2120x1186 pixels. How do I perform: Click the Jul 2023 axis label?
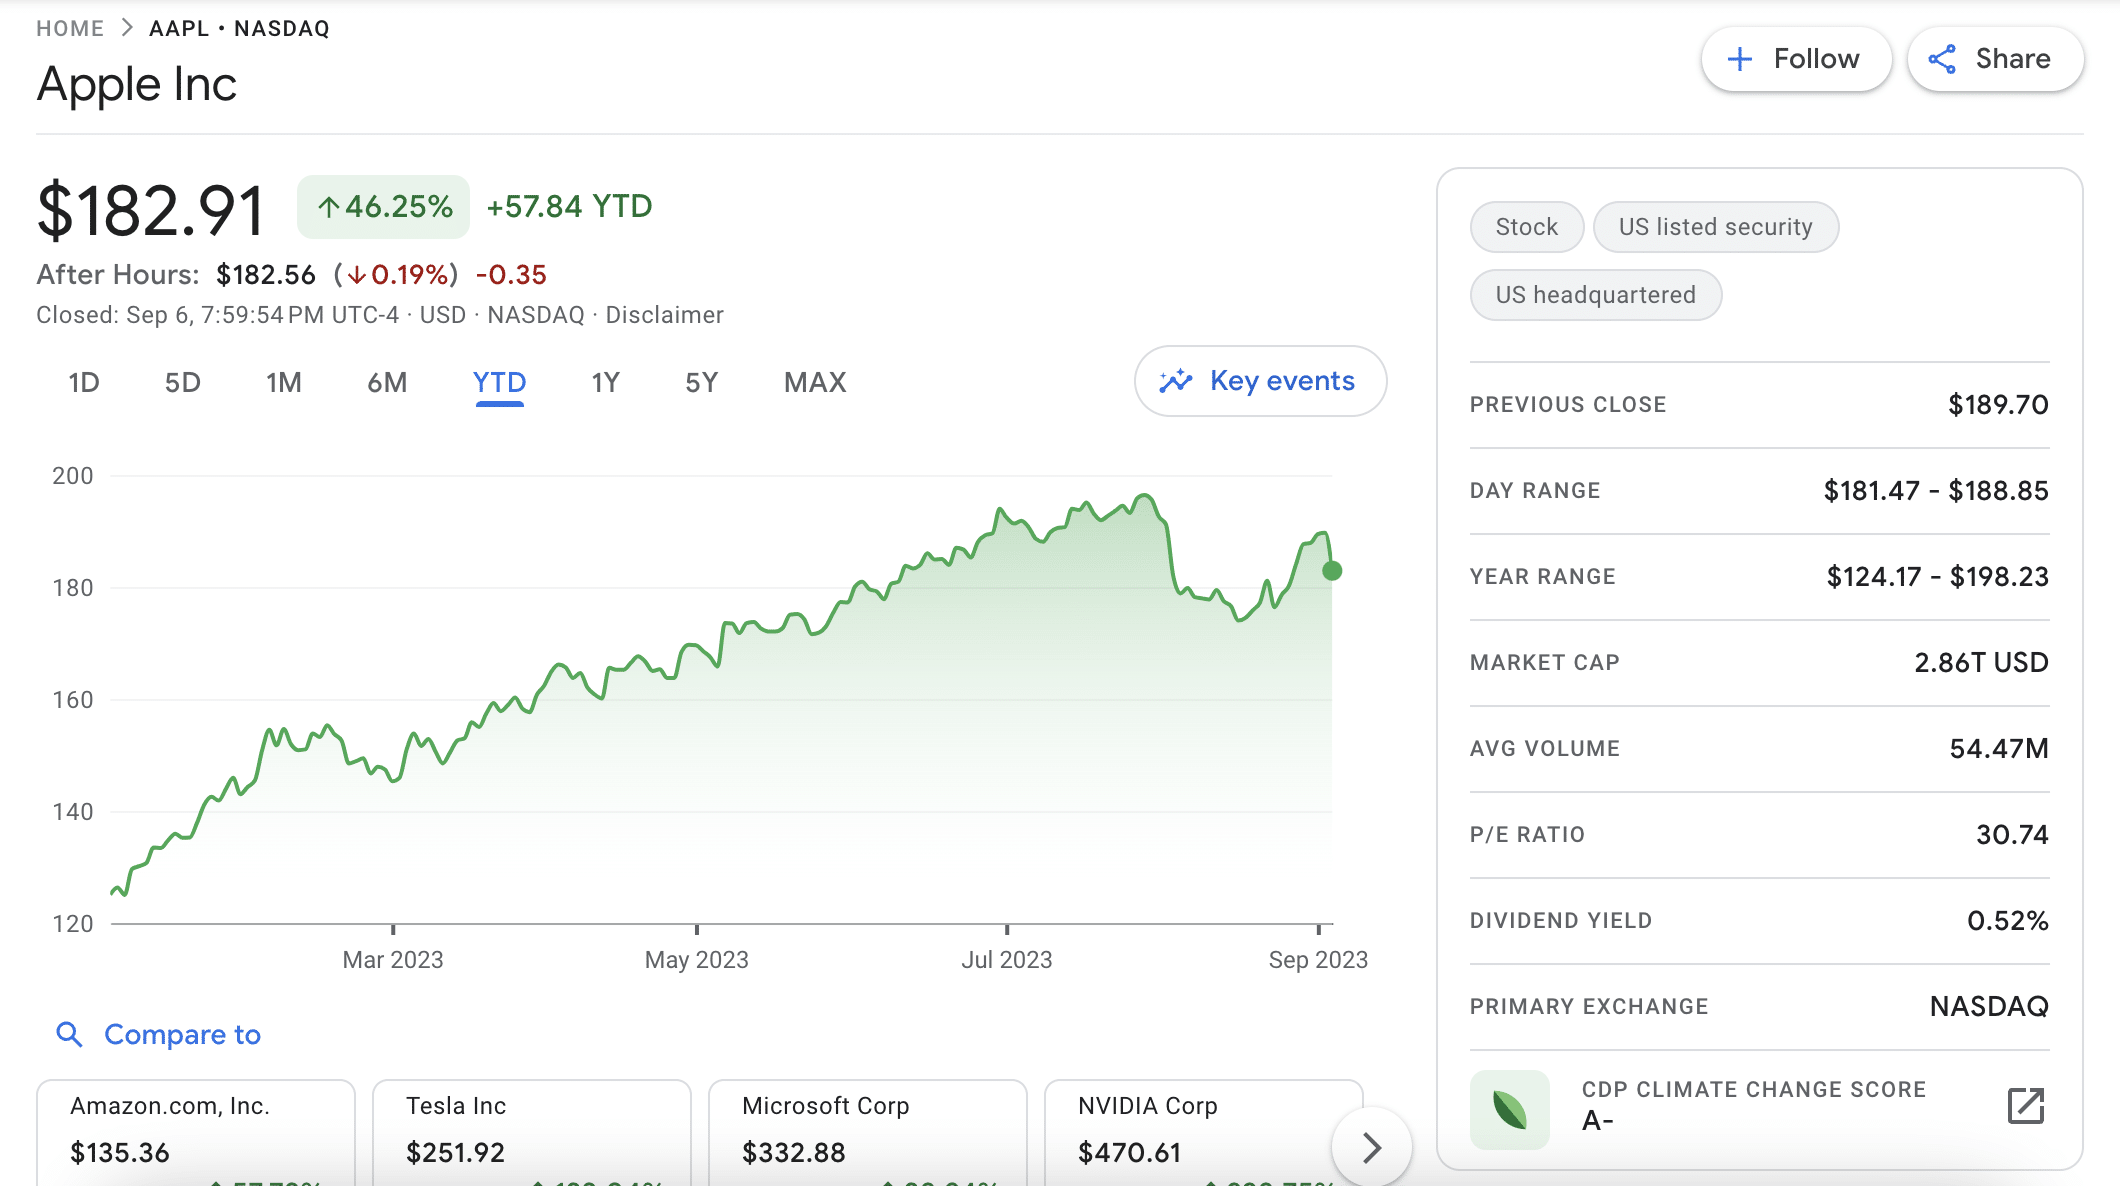tap(1007, 960)
